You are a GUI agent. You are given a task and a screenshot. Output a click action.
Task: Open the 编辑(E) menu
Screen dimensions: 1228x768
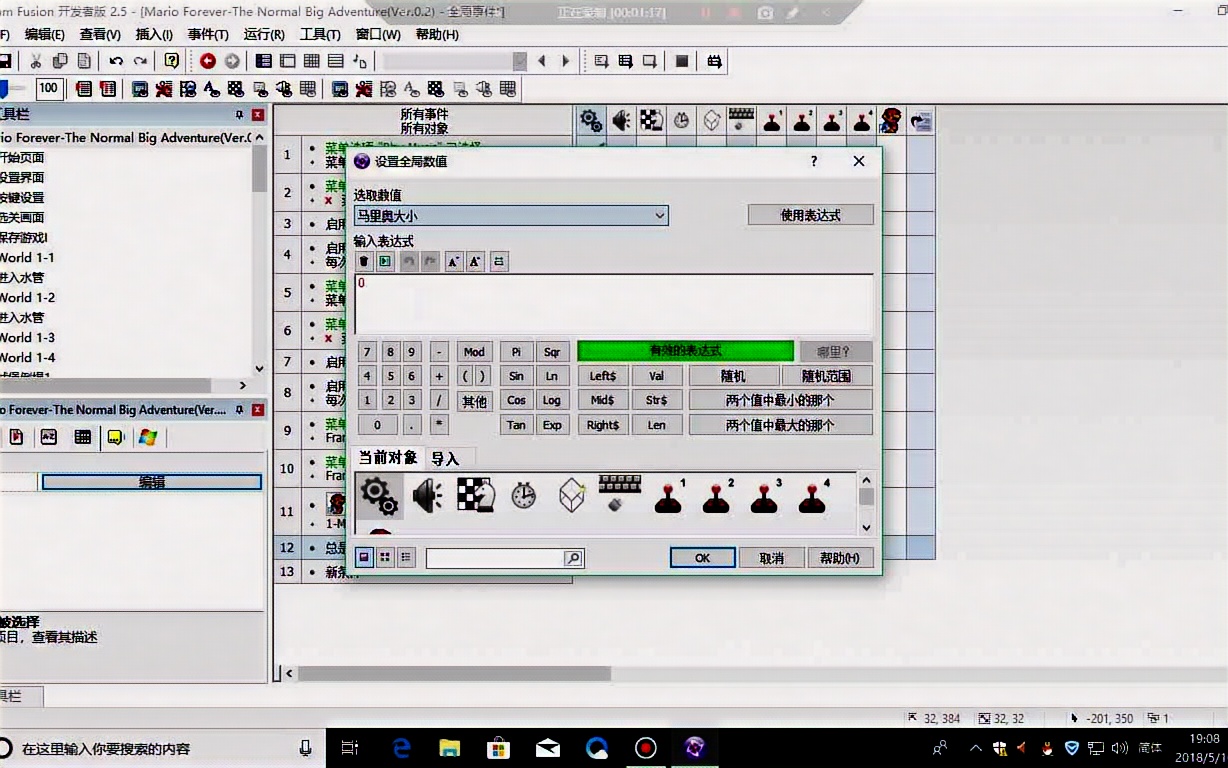(x=45, y=34)
